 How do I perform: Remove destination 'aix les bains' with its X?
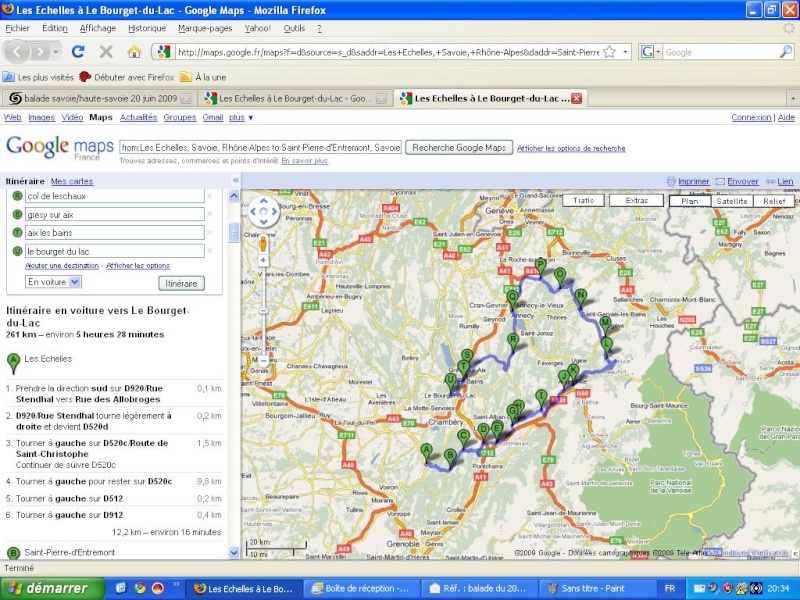coord(209,233)
